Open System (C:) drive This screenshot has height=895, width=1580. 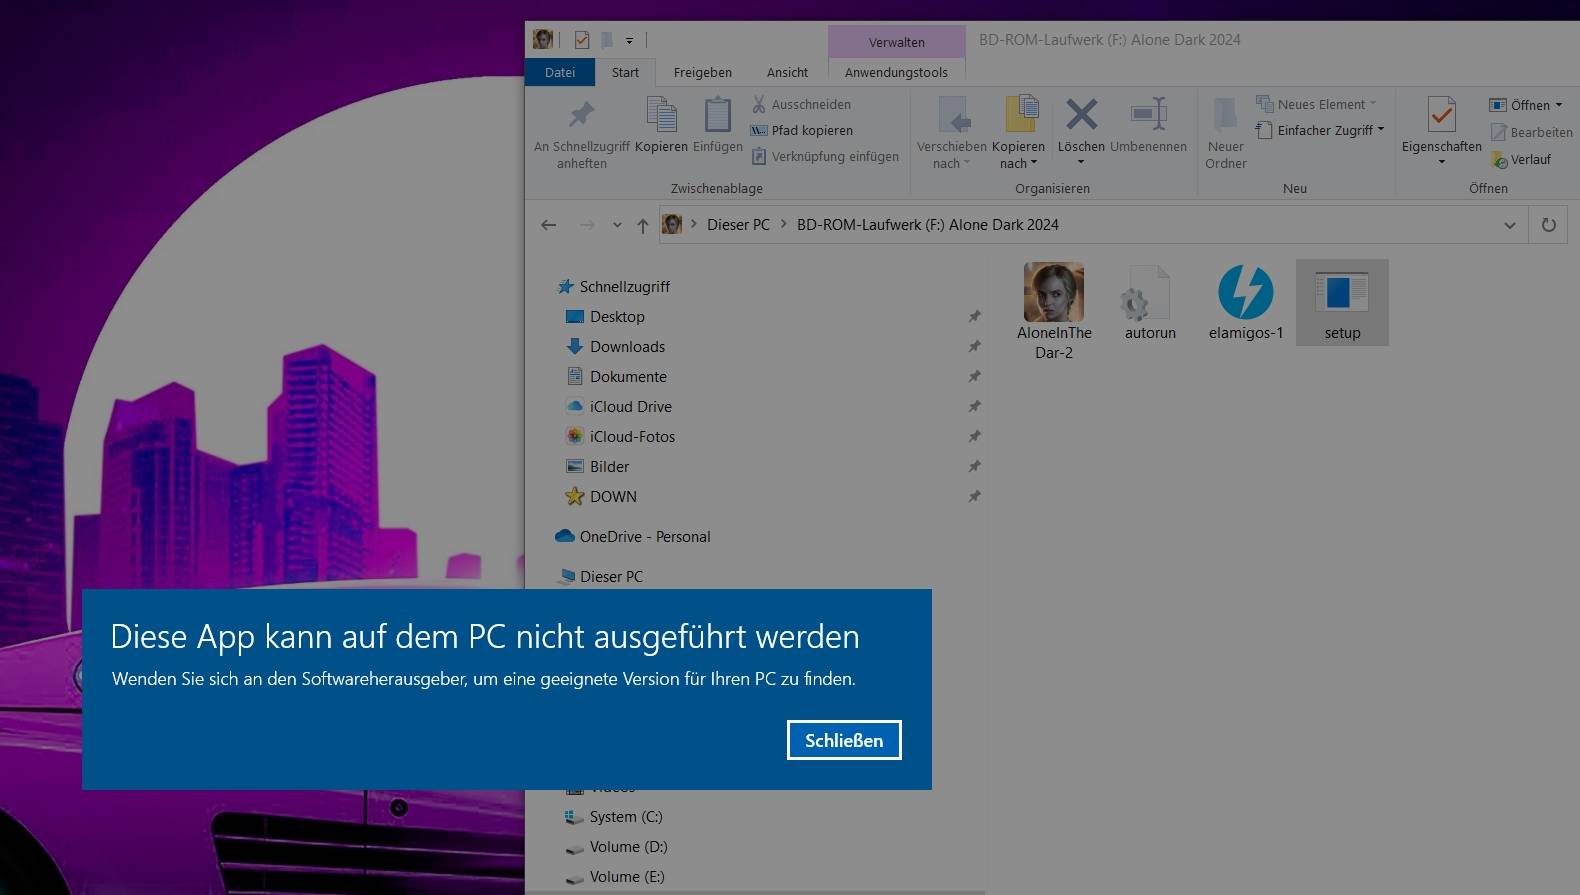pos(626,817)
